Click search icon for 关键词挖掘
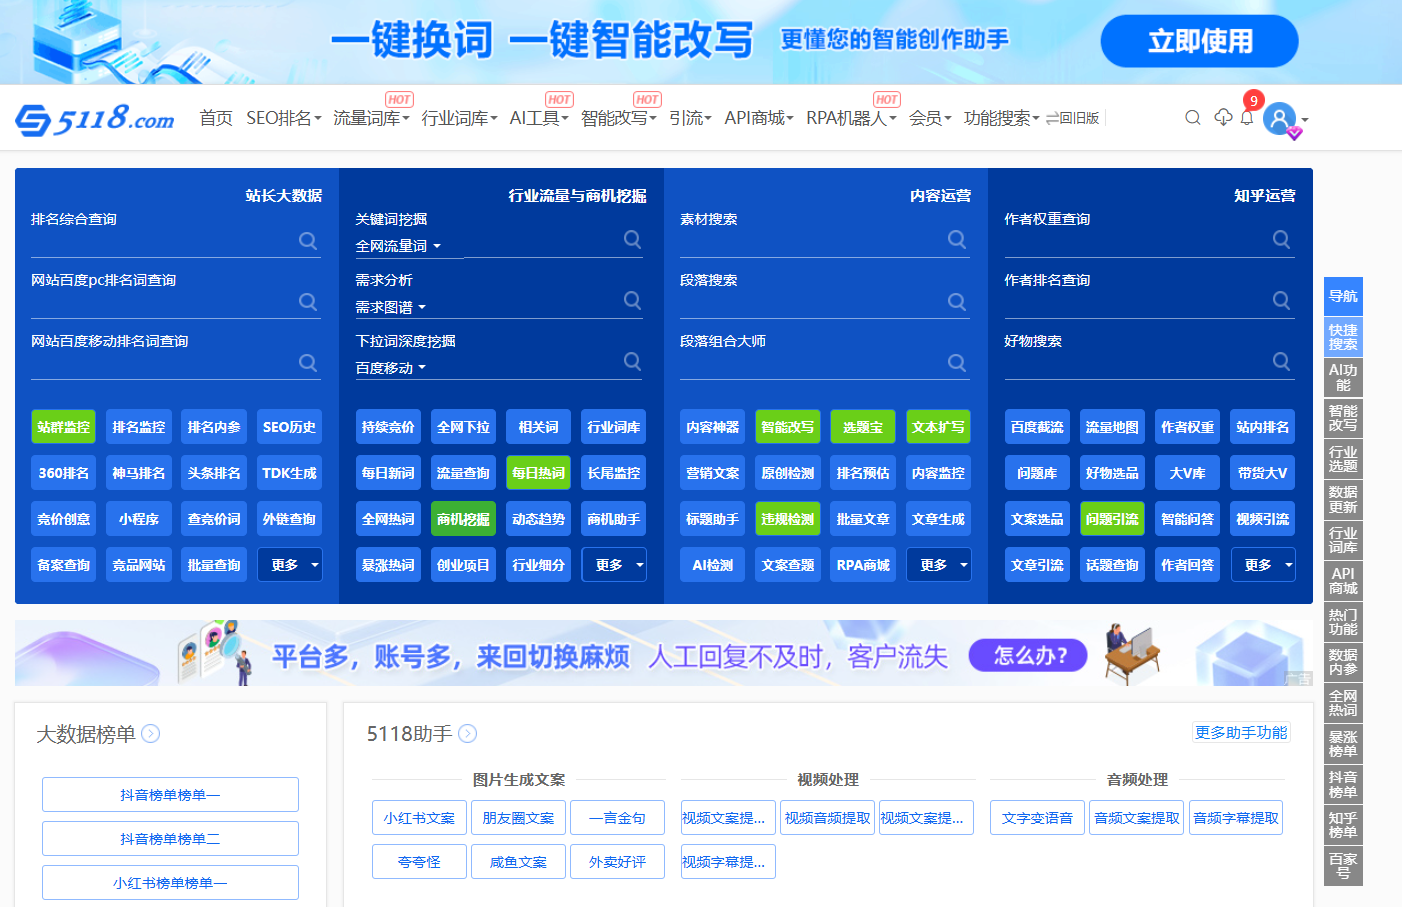This screenshot has width=1402, height=907. coord(632,239)
